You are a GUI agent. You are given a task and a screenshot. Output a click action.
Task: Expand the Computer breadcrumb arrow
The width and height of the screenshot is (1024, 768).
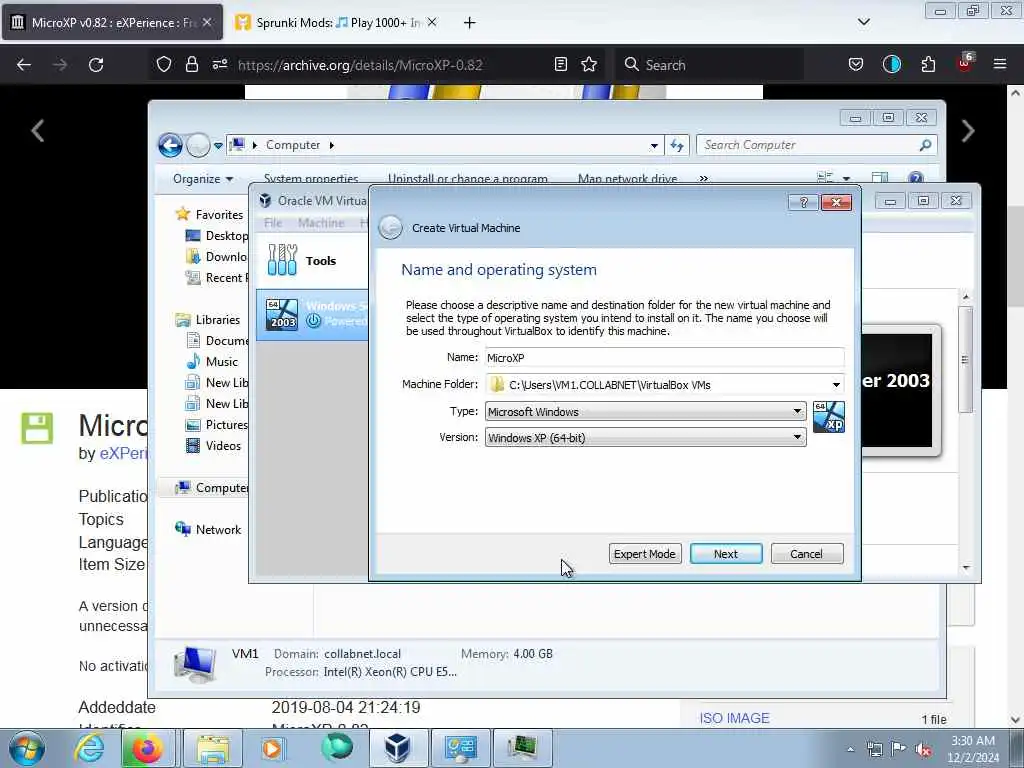point(332,145)
